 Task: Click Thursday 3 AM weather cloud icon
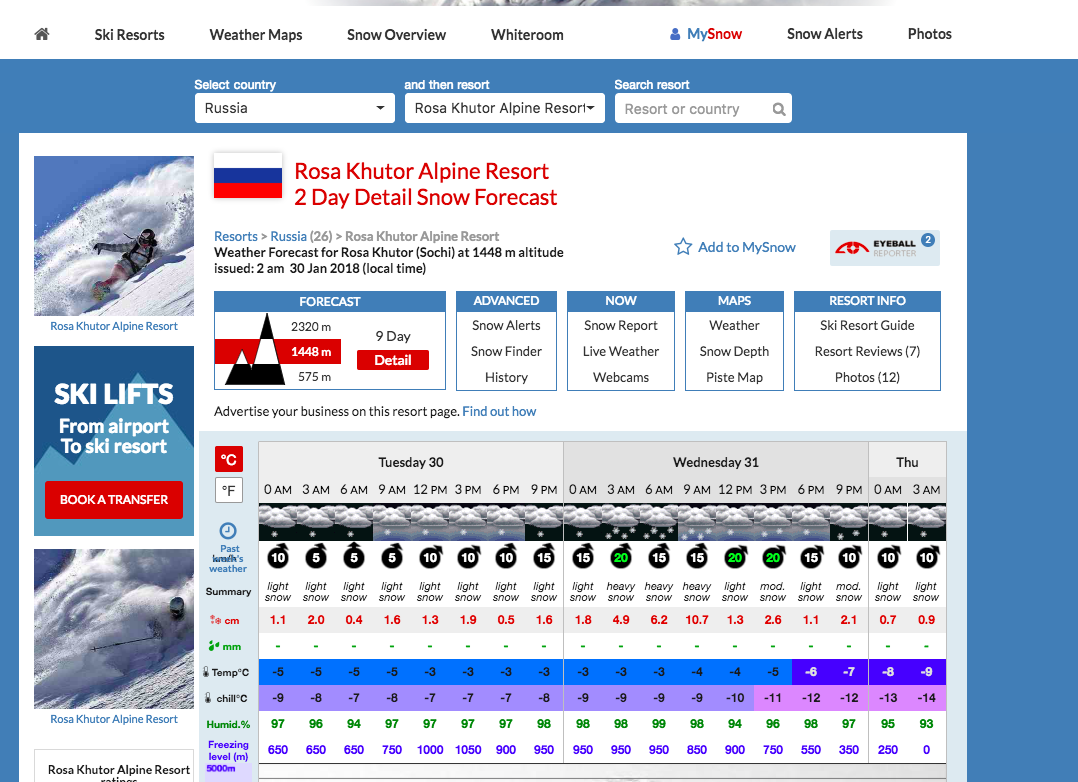tap(927, 523)
